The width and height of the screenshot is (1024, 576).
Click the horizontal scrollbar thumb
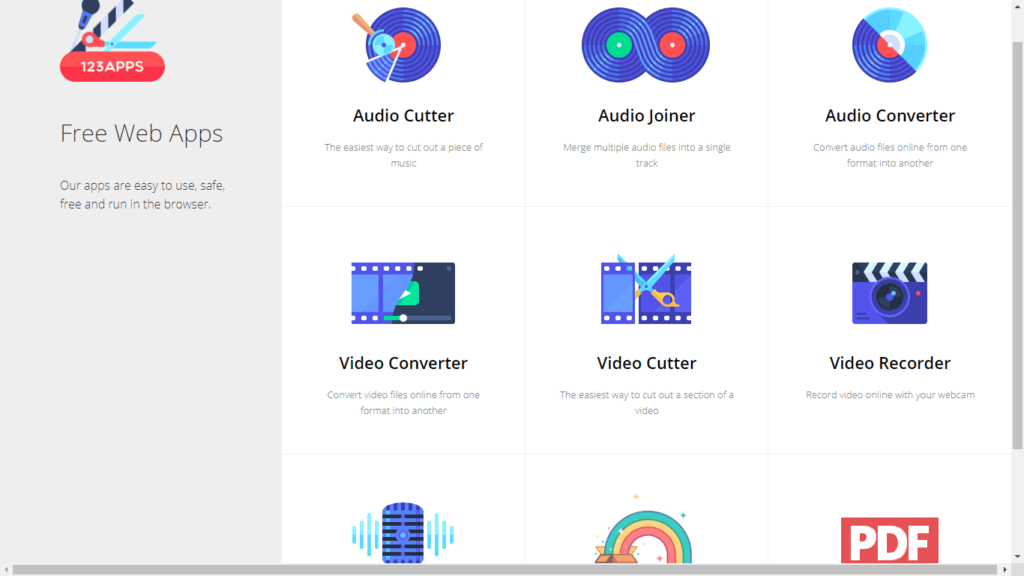(x=505, y=570)
